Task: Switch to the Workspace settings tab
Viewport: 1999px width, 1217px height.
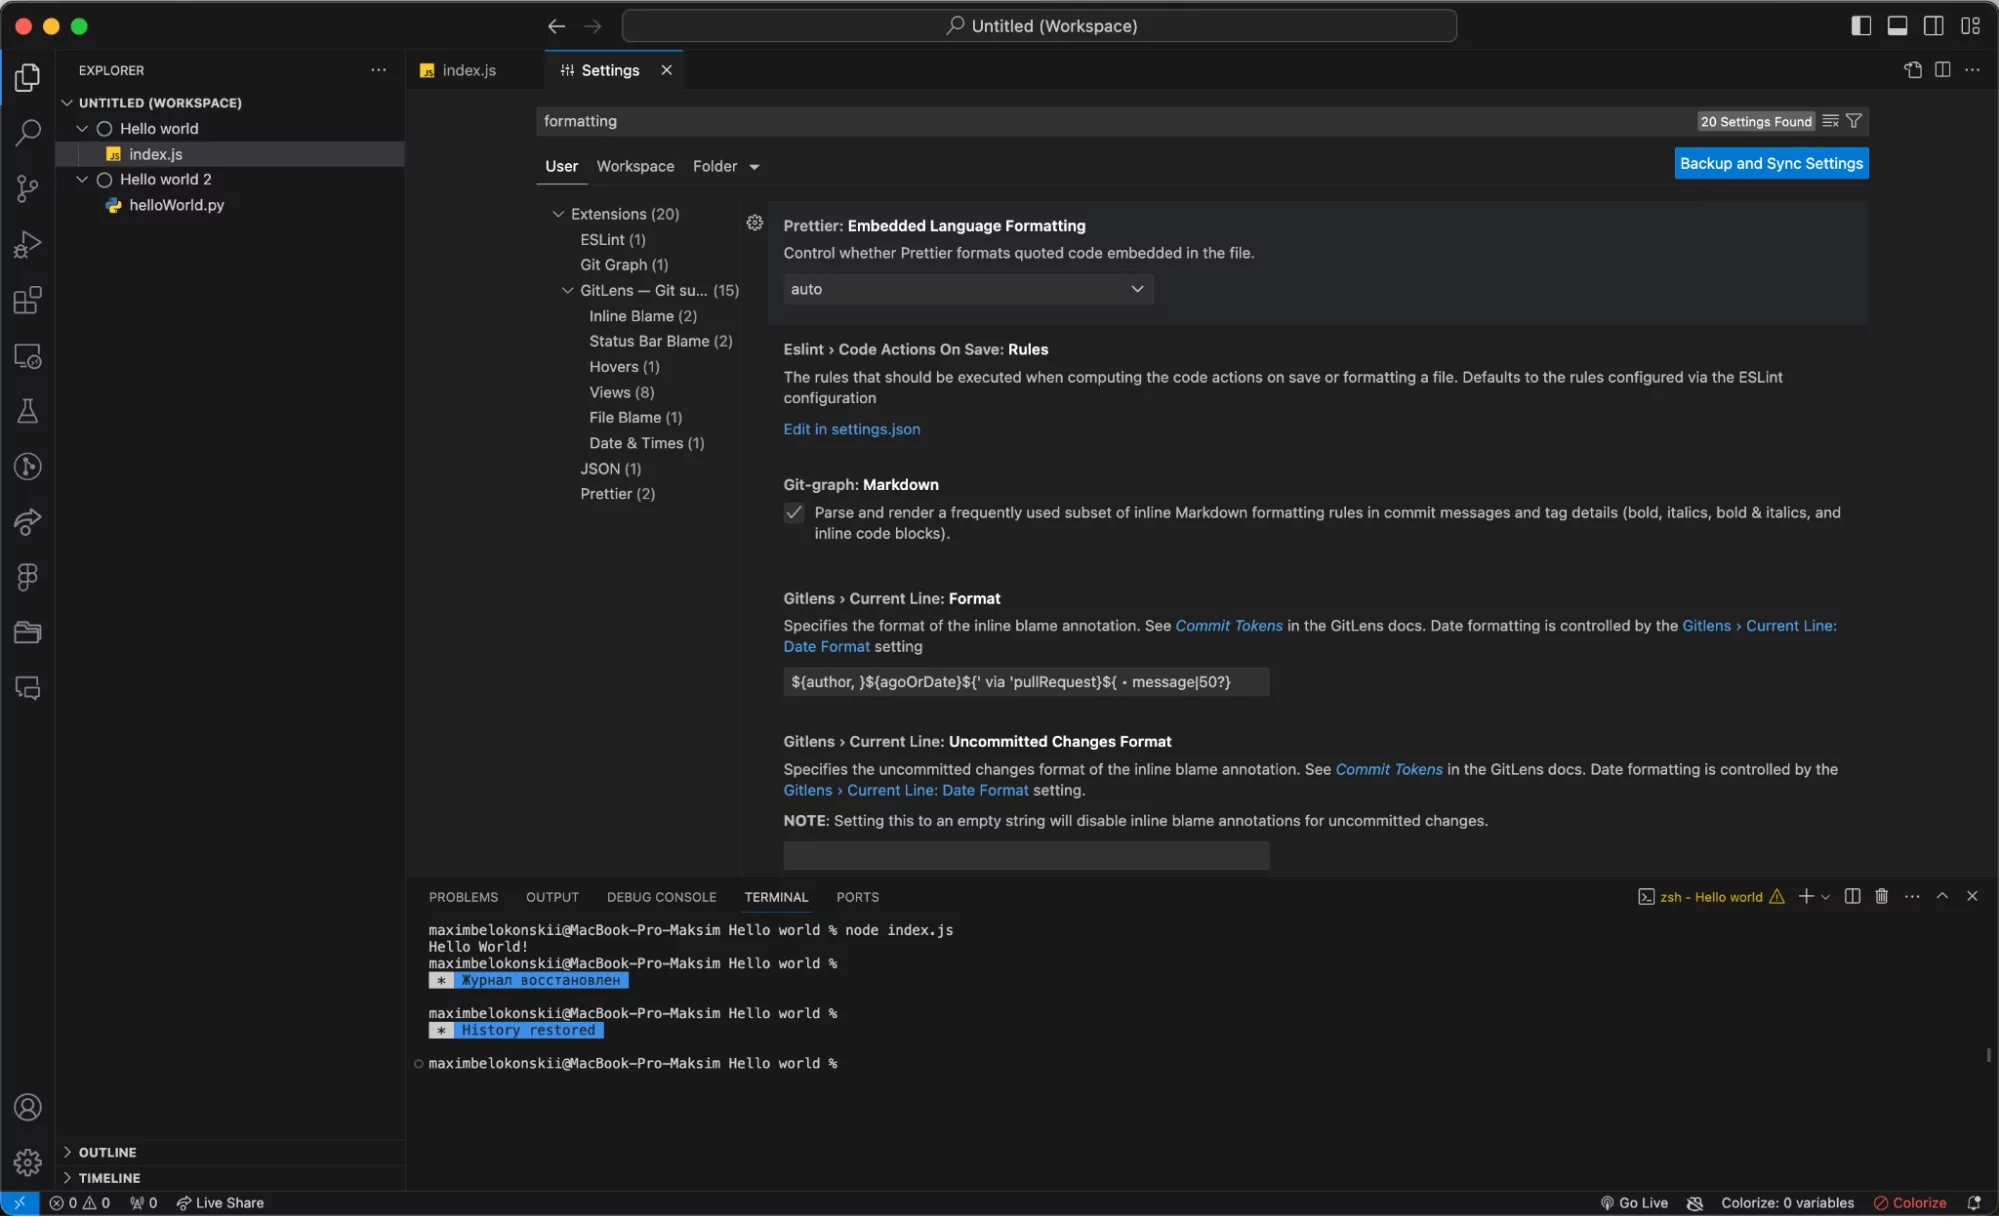Action: tap(635, 166)
